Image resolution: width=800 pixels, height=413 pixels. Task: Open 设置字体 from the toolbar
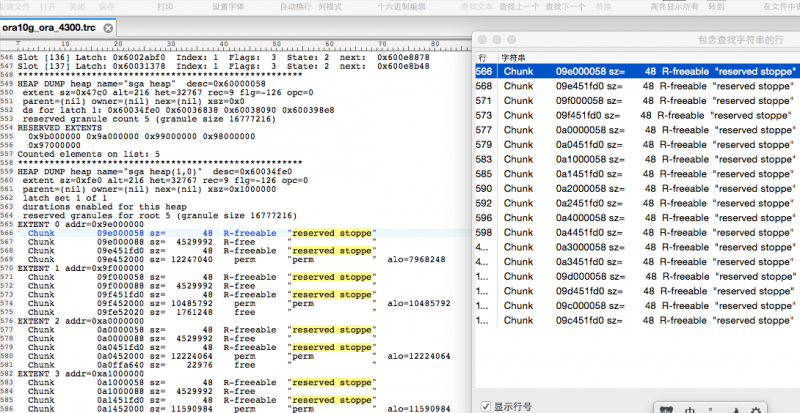point(228,7)
